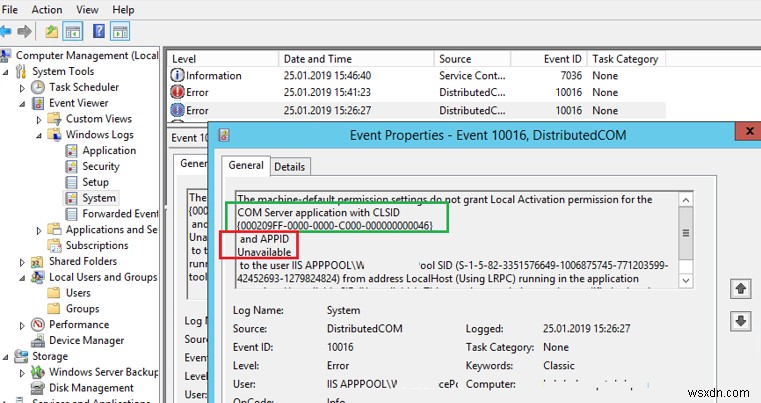
Task: Sort events by Date and Time column
Action: 356,59
